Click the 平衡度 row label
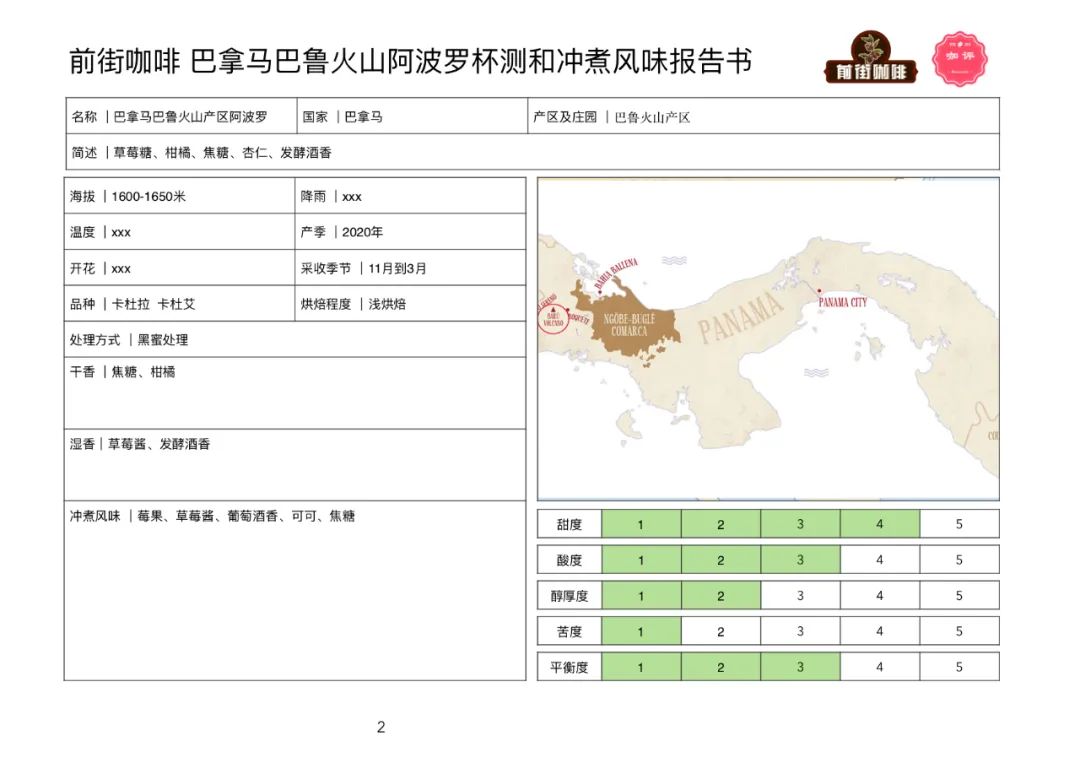 coord(570,667)
